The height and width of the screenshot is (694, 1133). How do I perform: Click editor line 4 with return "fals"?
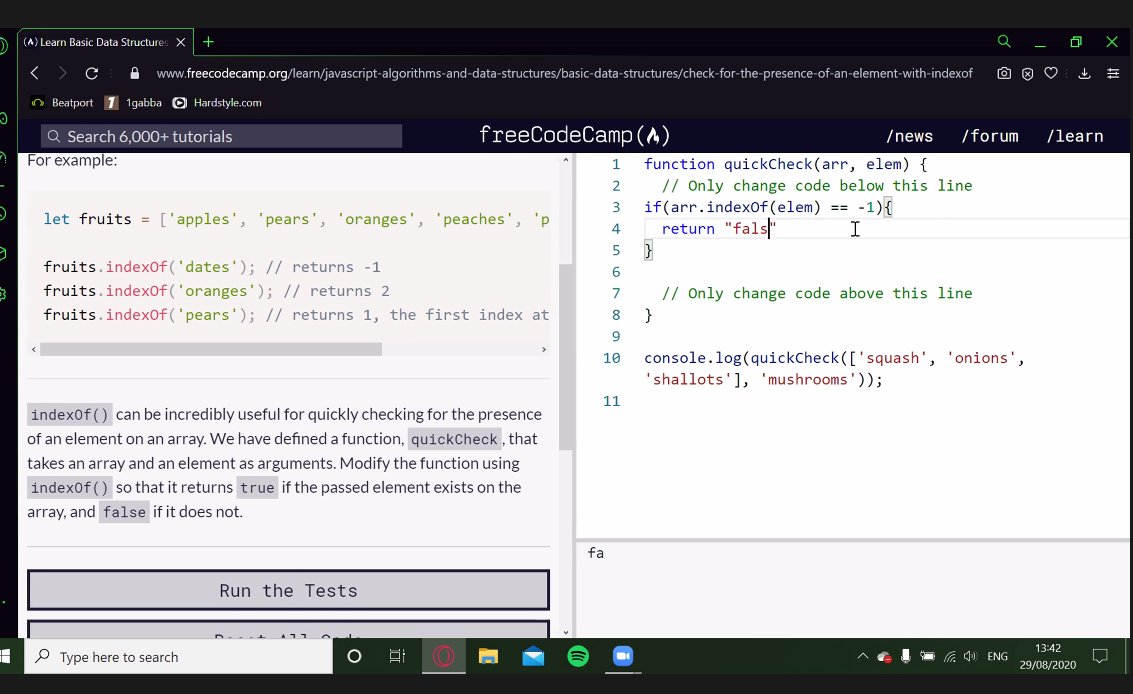click(x=718, y=228)
